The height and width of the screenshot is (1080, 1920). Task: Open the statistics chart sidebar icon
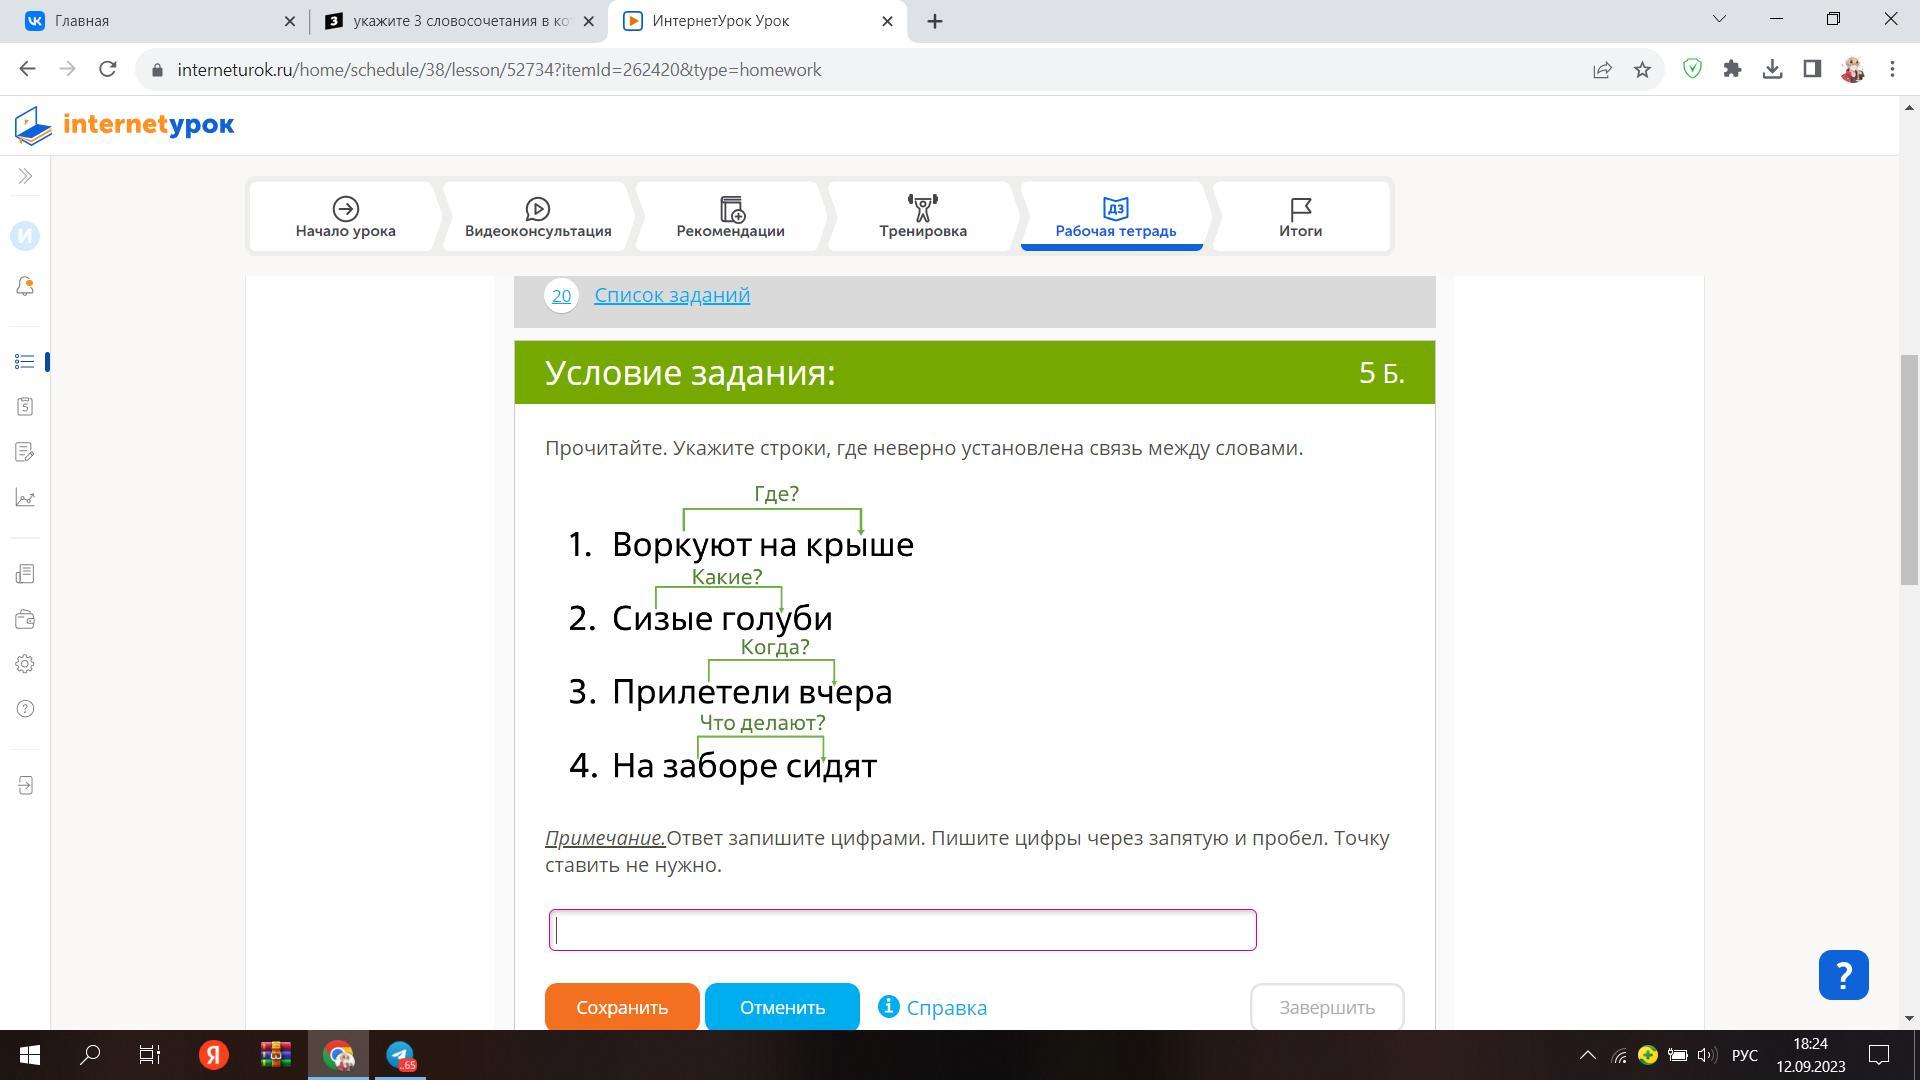(25, 498)
